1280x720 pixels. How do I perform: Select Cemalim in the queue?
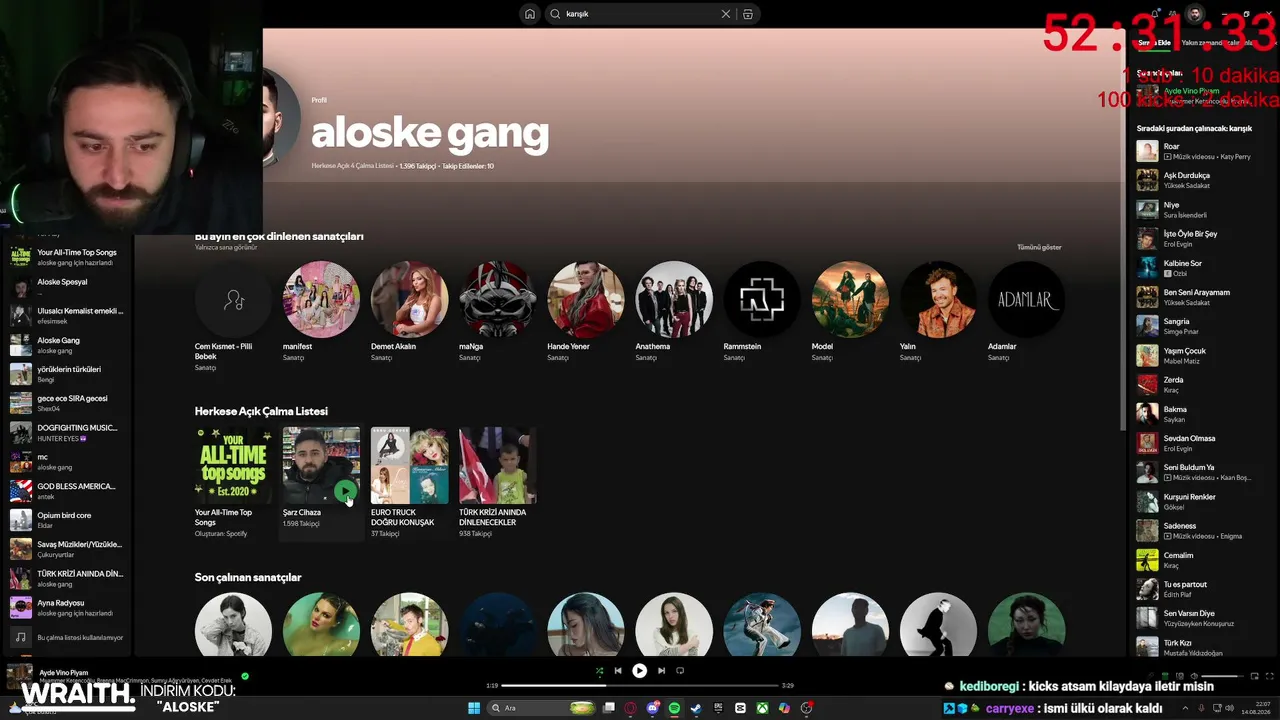pos(1204,560)
